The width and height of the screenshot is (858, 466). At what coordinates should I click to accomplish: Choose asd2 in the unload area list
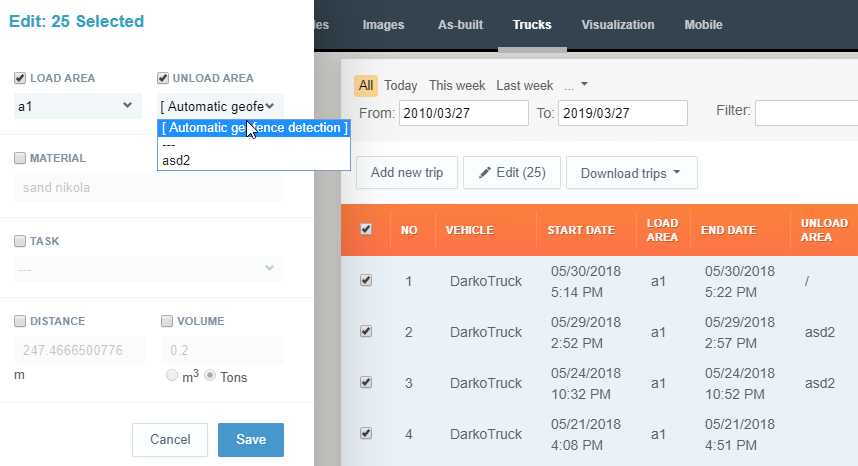[x=254, y=160]
